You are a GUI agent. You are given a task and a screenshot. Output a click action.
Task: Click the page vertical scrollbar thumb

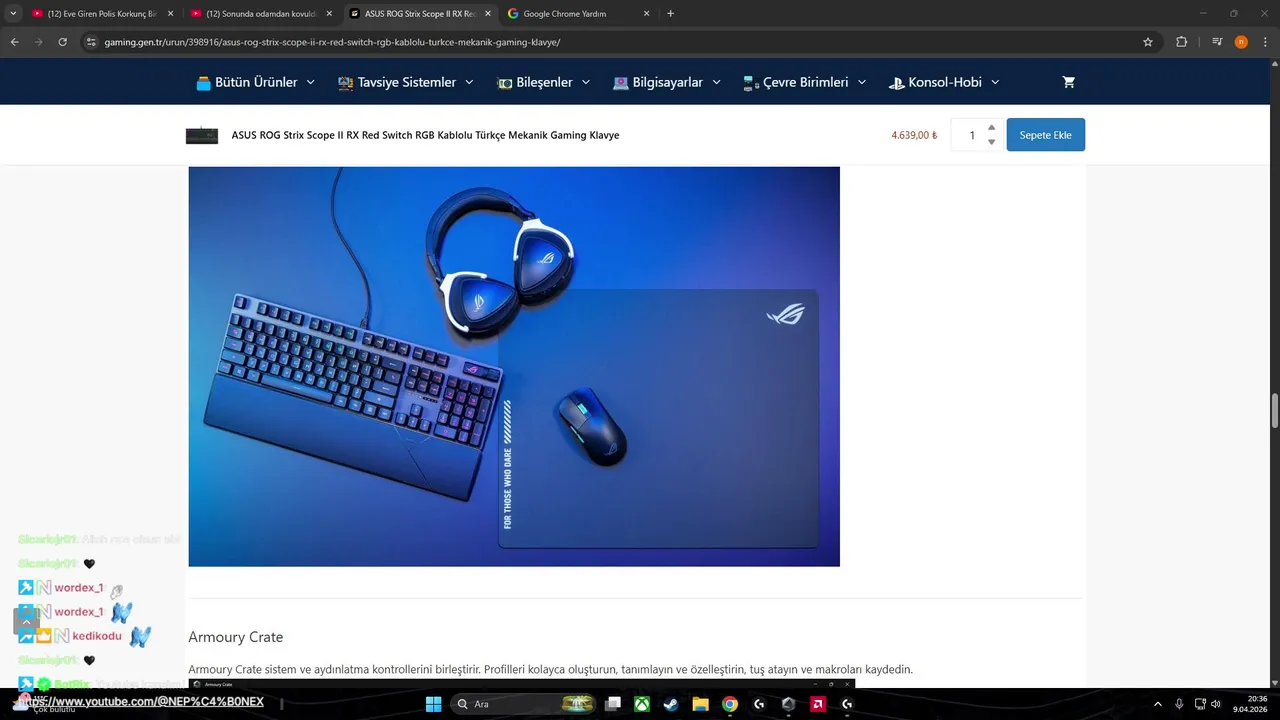click(1274, 411)
